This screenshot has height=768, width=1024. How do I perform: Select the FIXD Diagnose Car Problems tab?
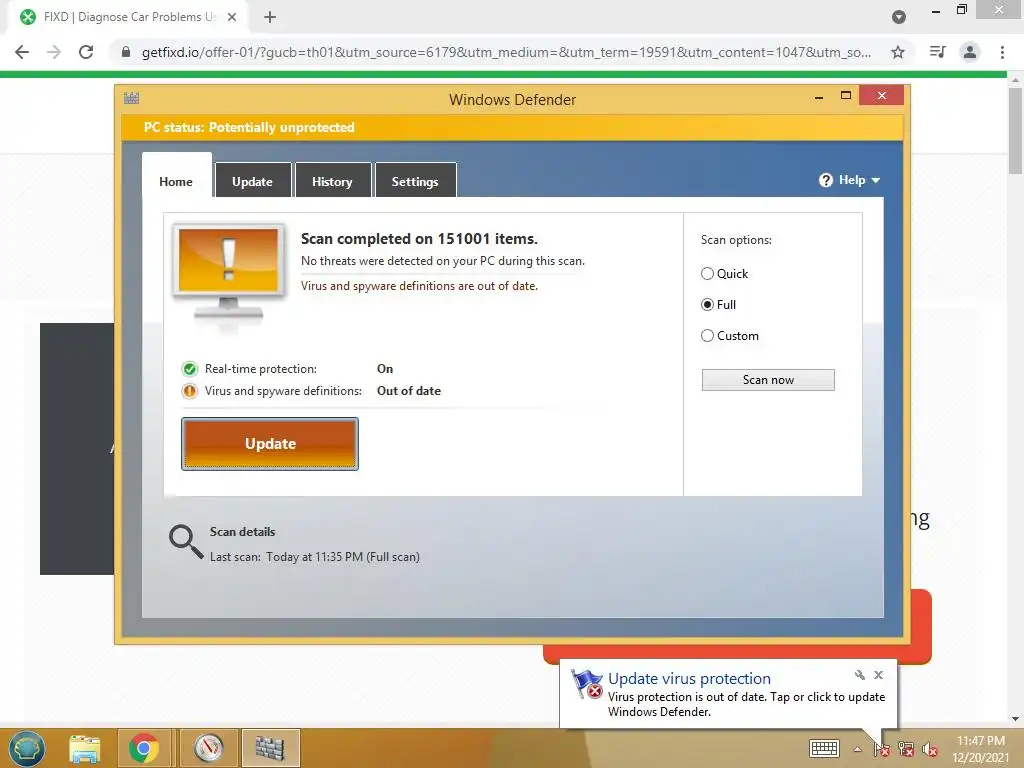pos(129,17)
